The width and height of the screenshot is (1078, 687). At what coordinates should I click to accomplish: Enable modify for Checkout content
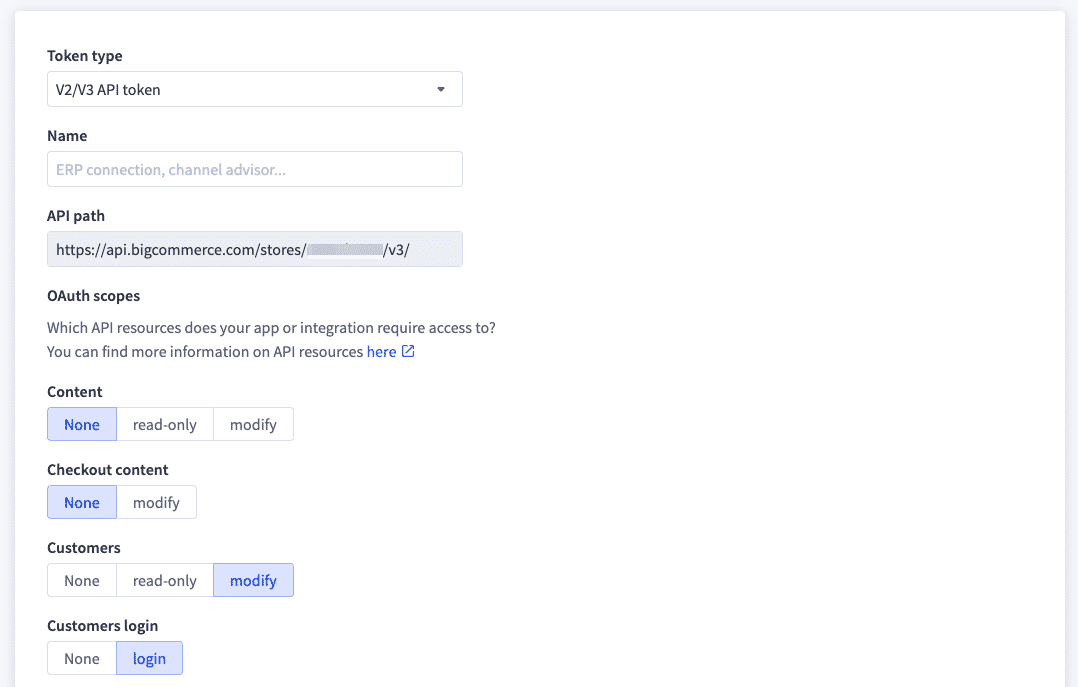click(x=156, y=502)
